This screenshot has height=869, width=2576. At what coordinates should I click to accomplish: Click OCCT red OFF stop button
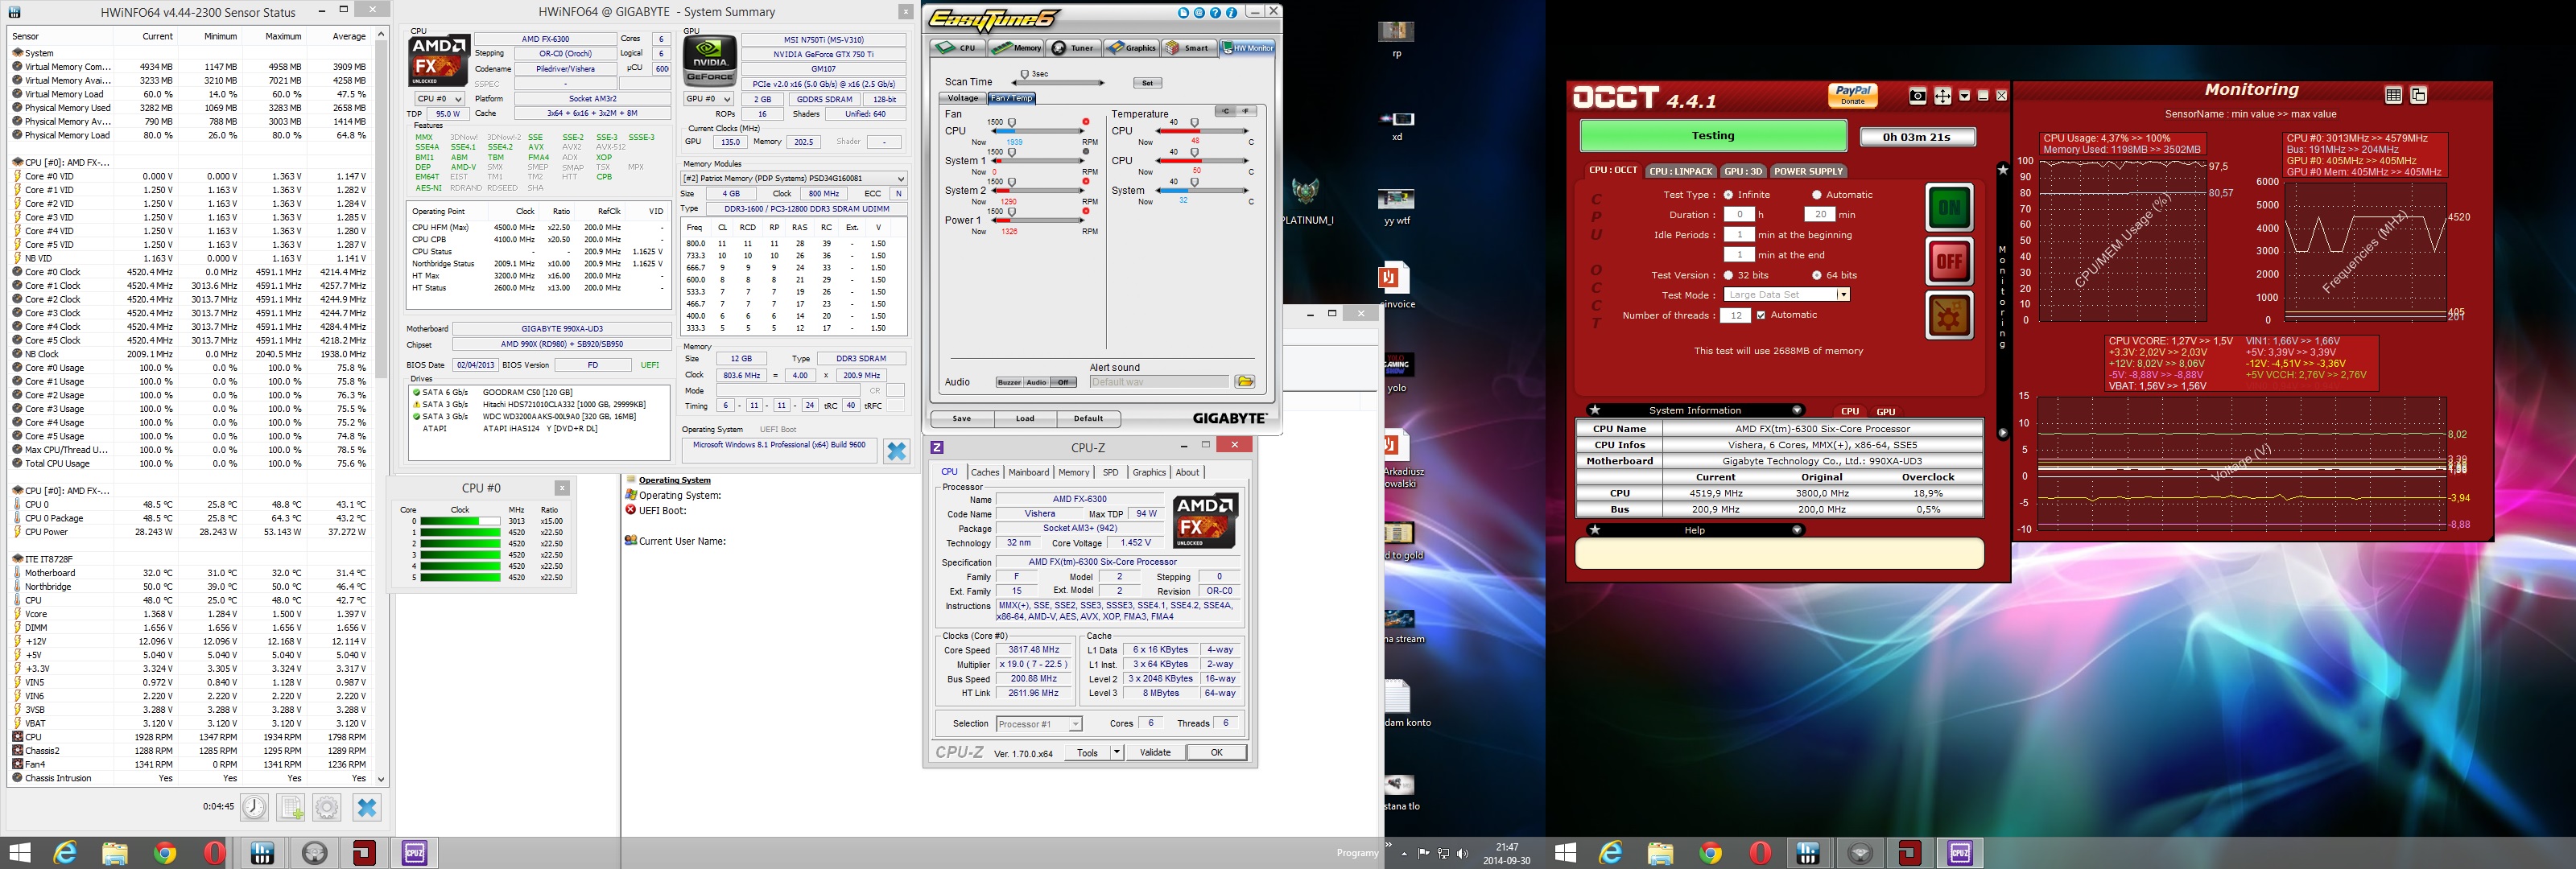(x=1949, y=262)
